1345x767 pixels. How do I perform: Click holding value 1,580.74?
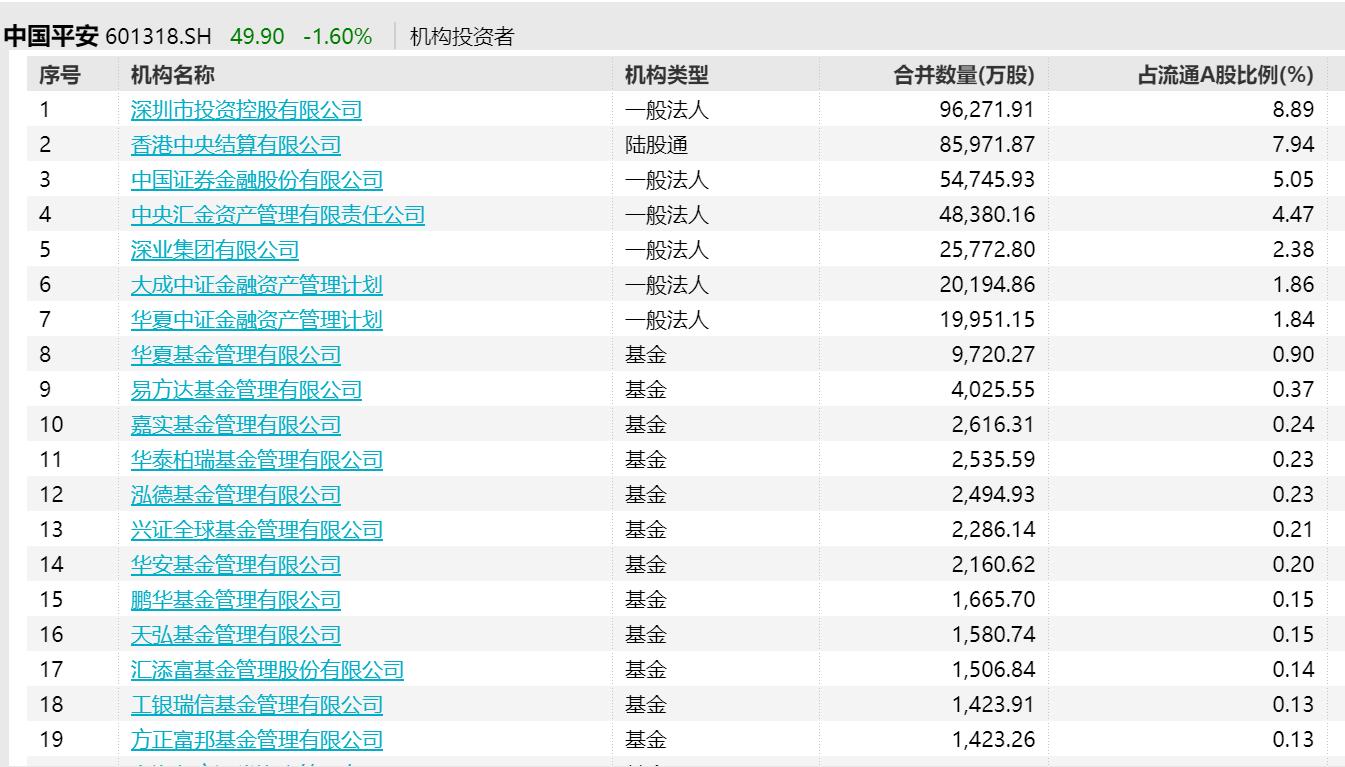click(991, 635)
